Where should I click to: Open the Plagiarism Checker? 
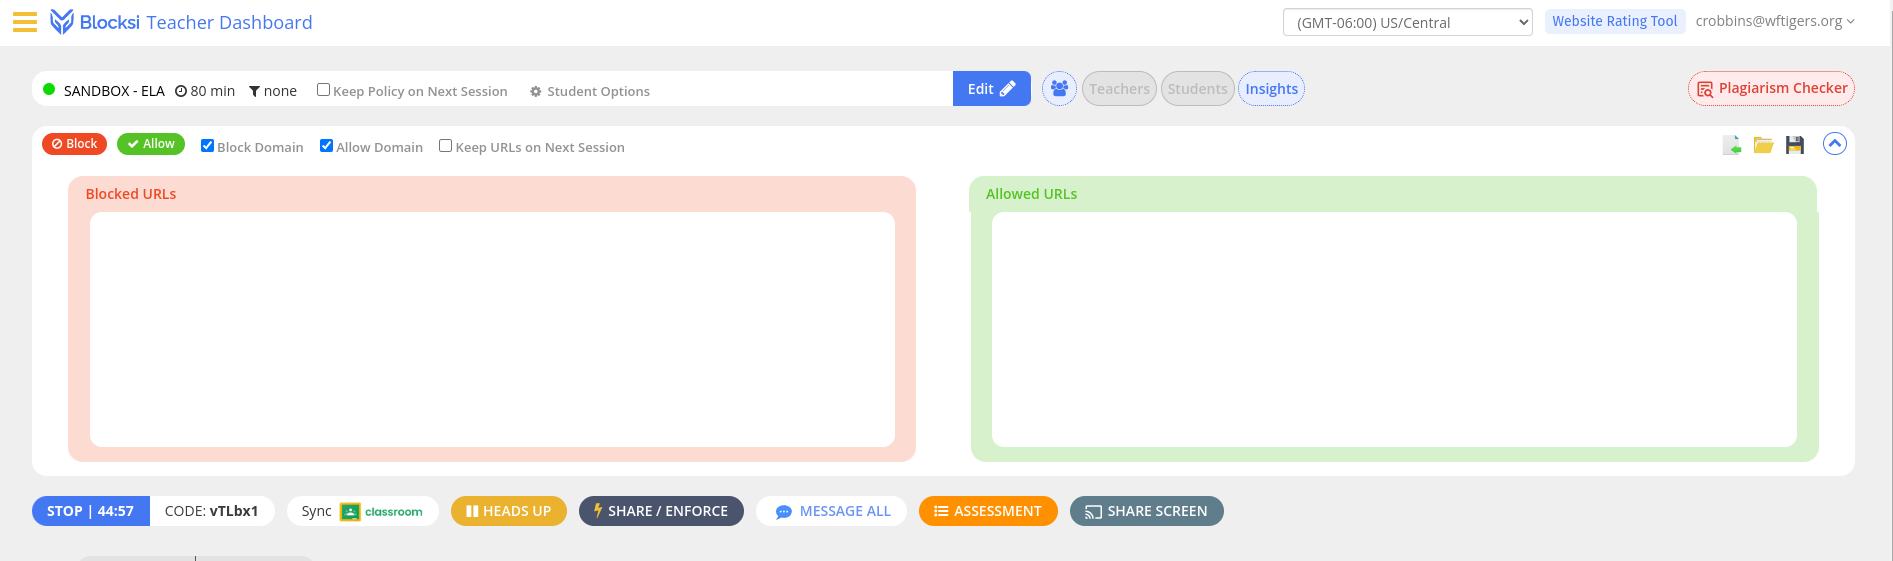coord(1771,88)
